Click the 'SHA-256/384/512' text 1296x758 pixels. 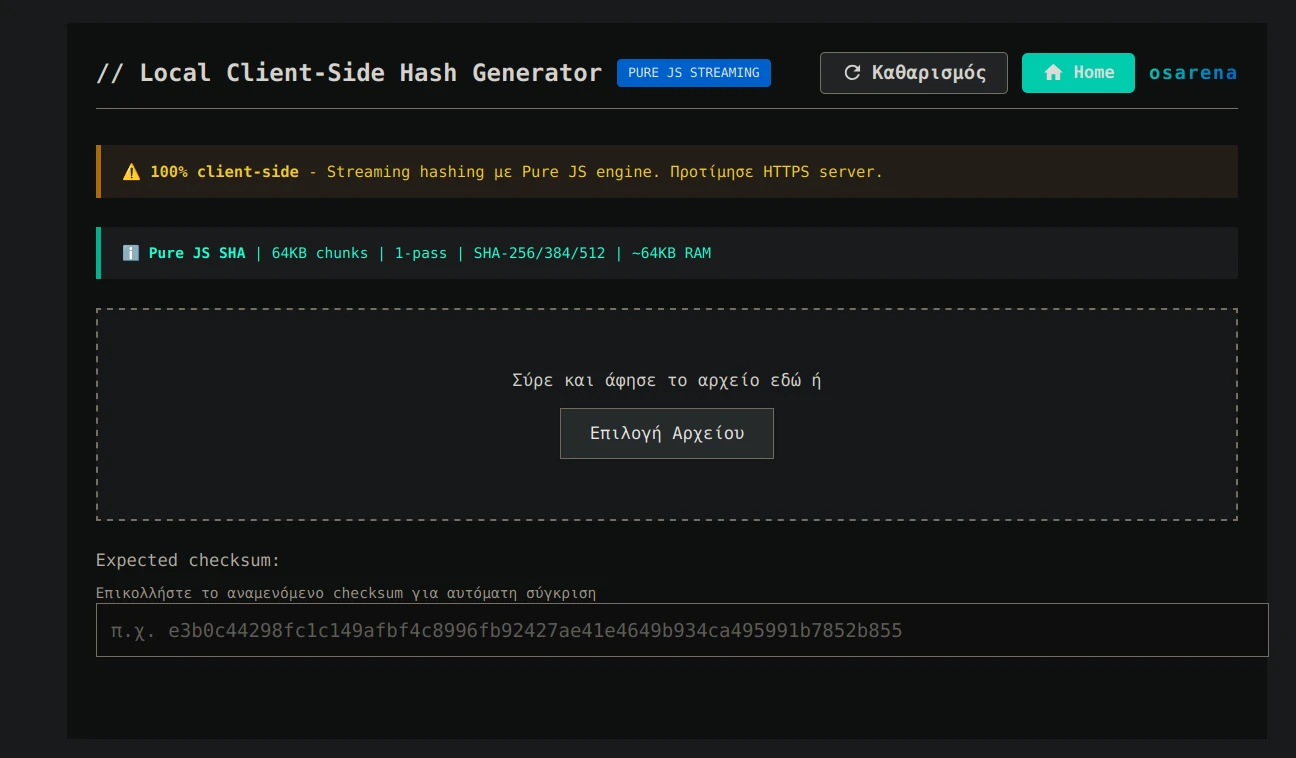pos(540,253)
